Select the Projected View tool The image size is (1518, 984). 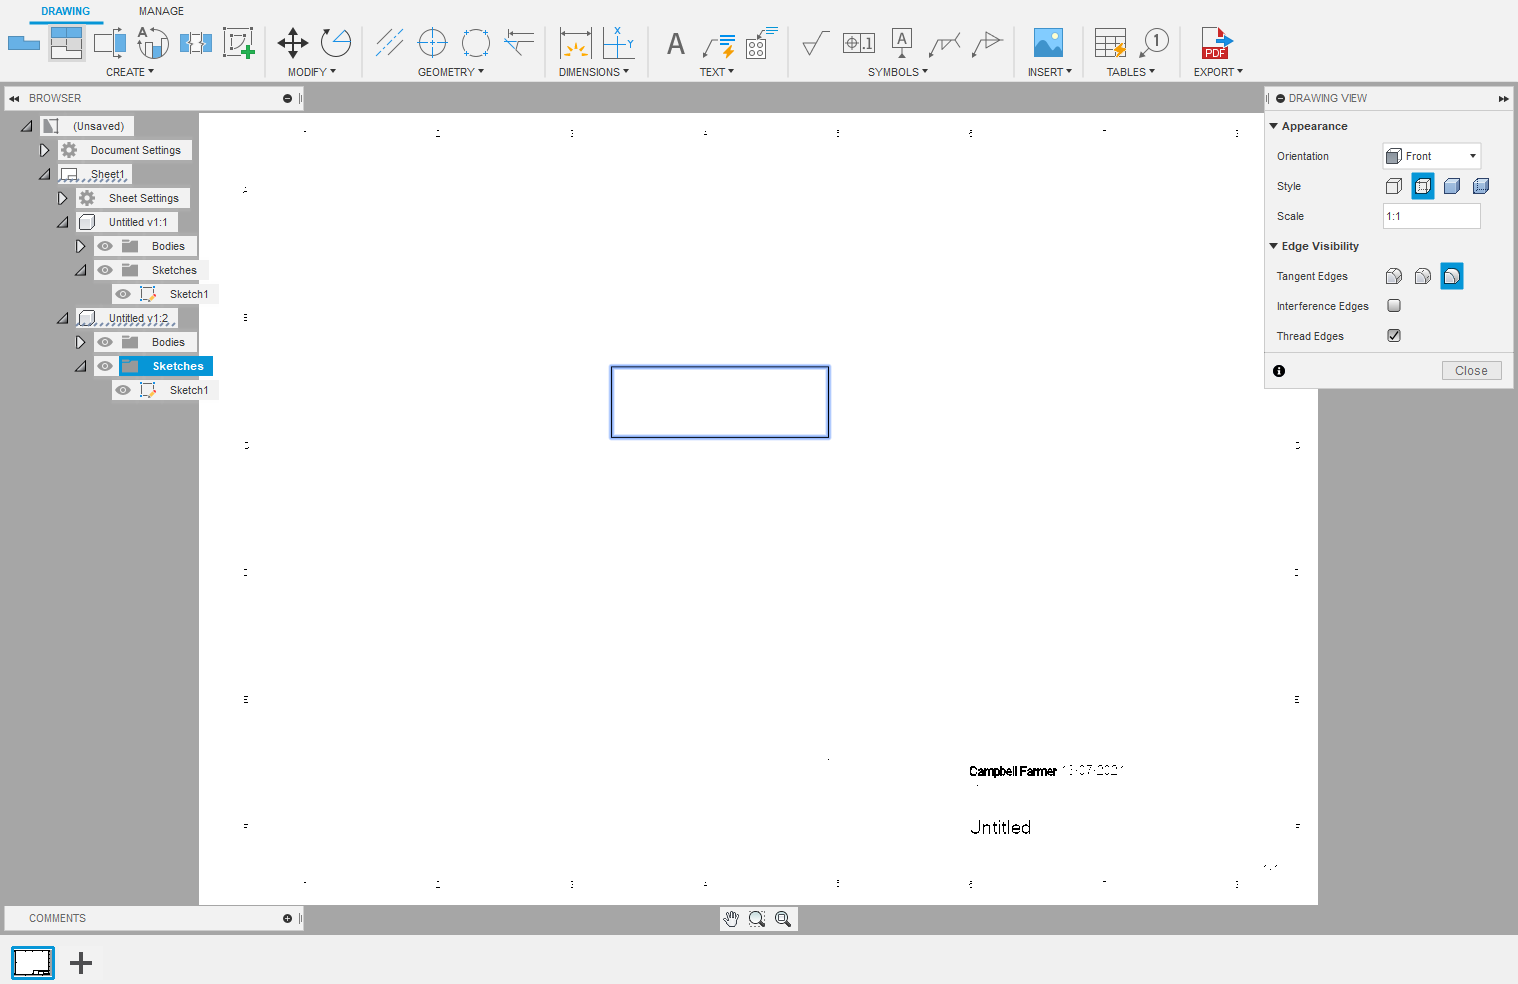[x=67, y=43]
